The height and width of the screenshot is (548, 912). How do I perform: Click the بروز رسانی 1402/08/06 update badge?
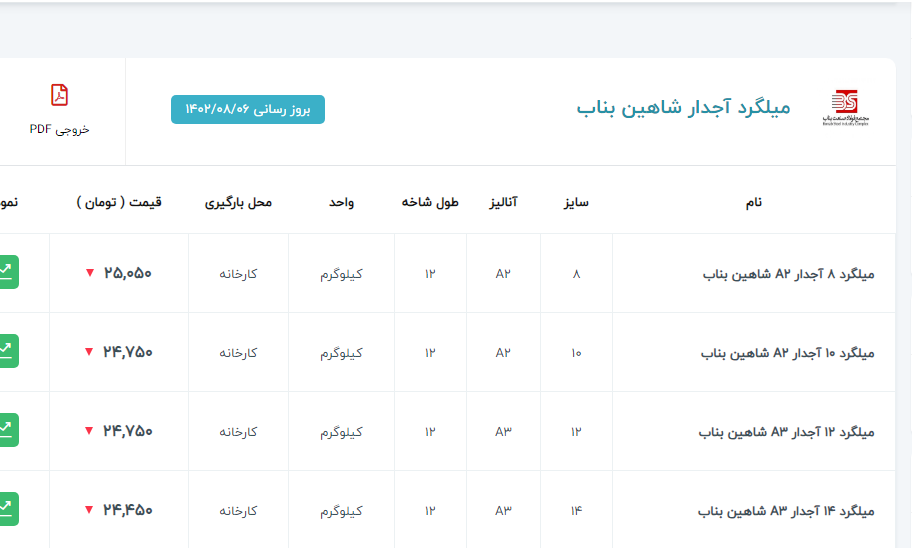248,109
